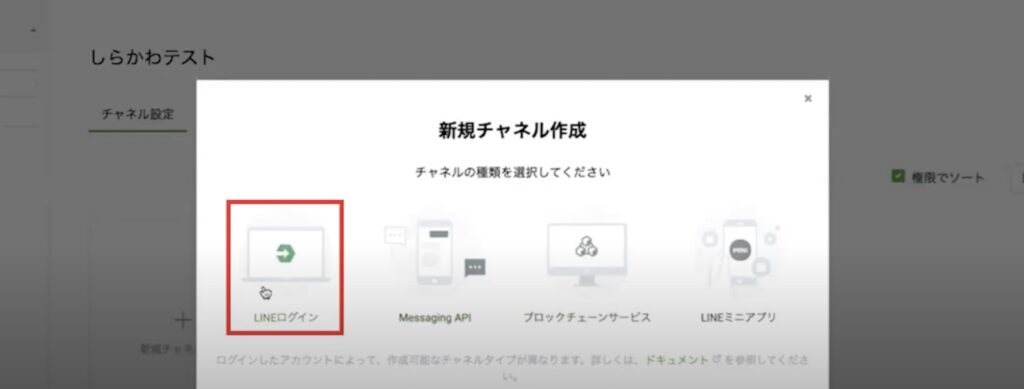Click the green arrow login symbol
The image size is (1024, 389).
(x=285, y=253)
